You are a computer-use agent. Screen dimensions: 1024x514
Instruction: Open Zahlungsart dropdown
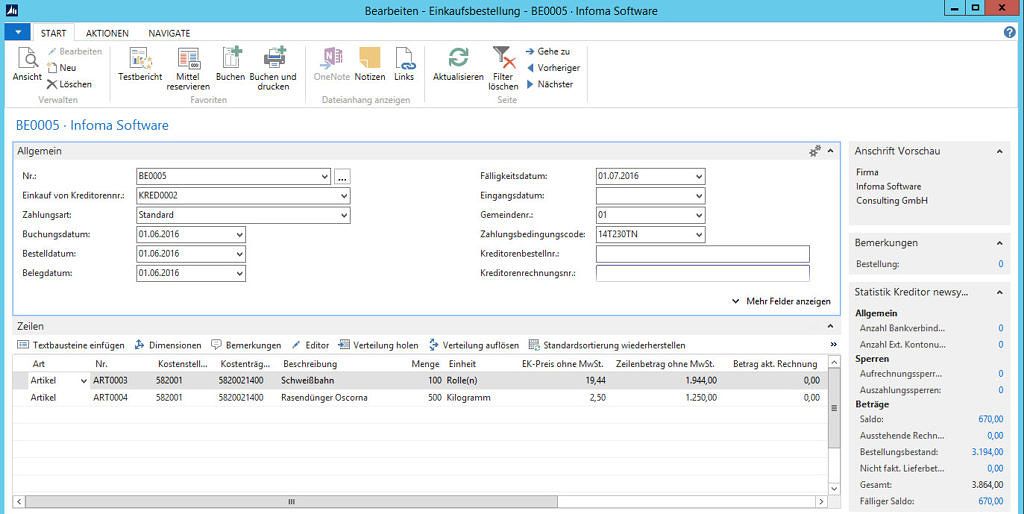(x=344, y=215)
